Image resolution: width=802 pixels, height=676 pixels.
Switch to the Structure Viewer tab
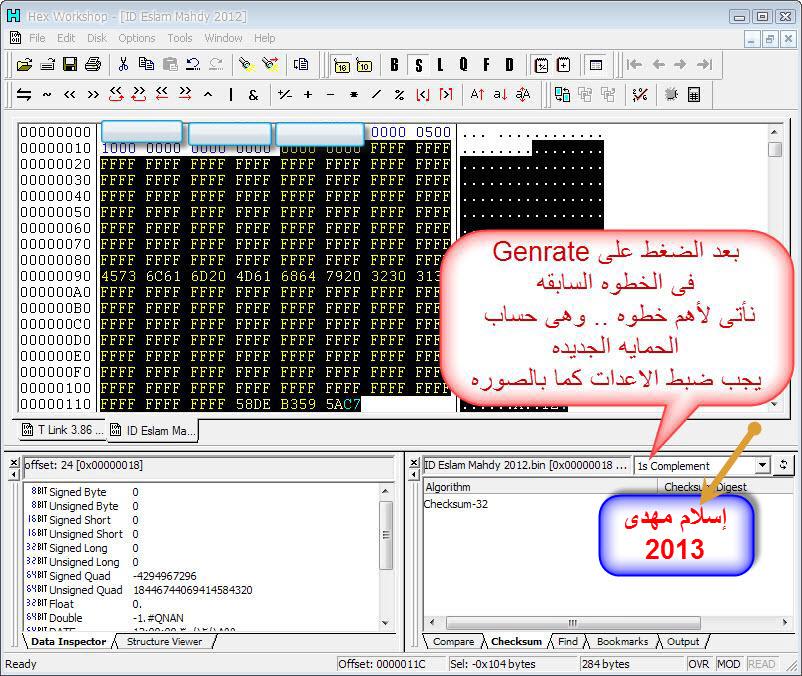[x=164, y=641]
